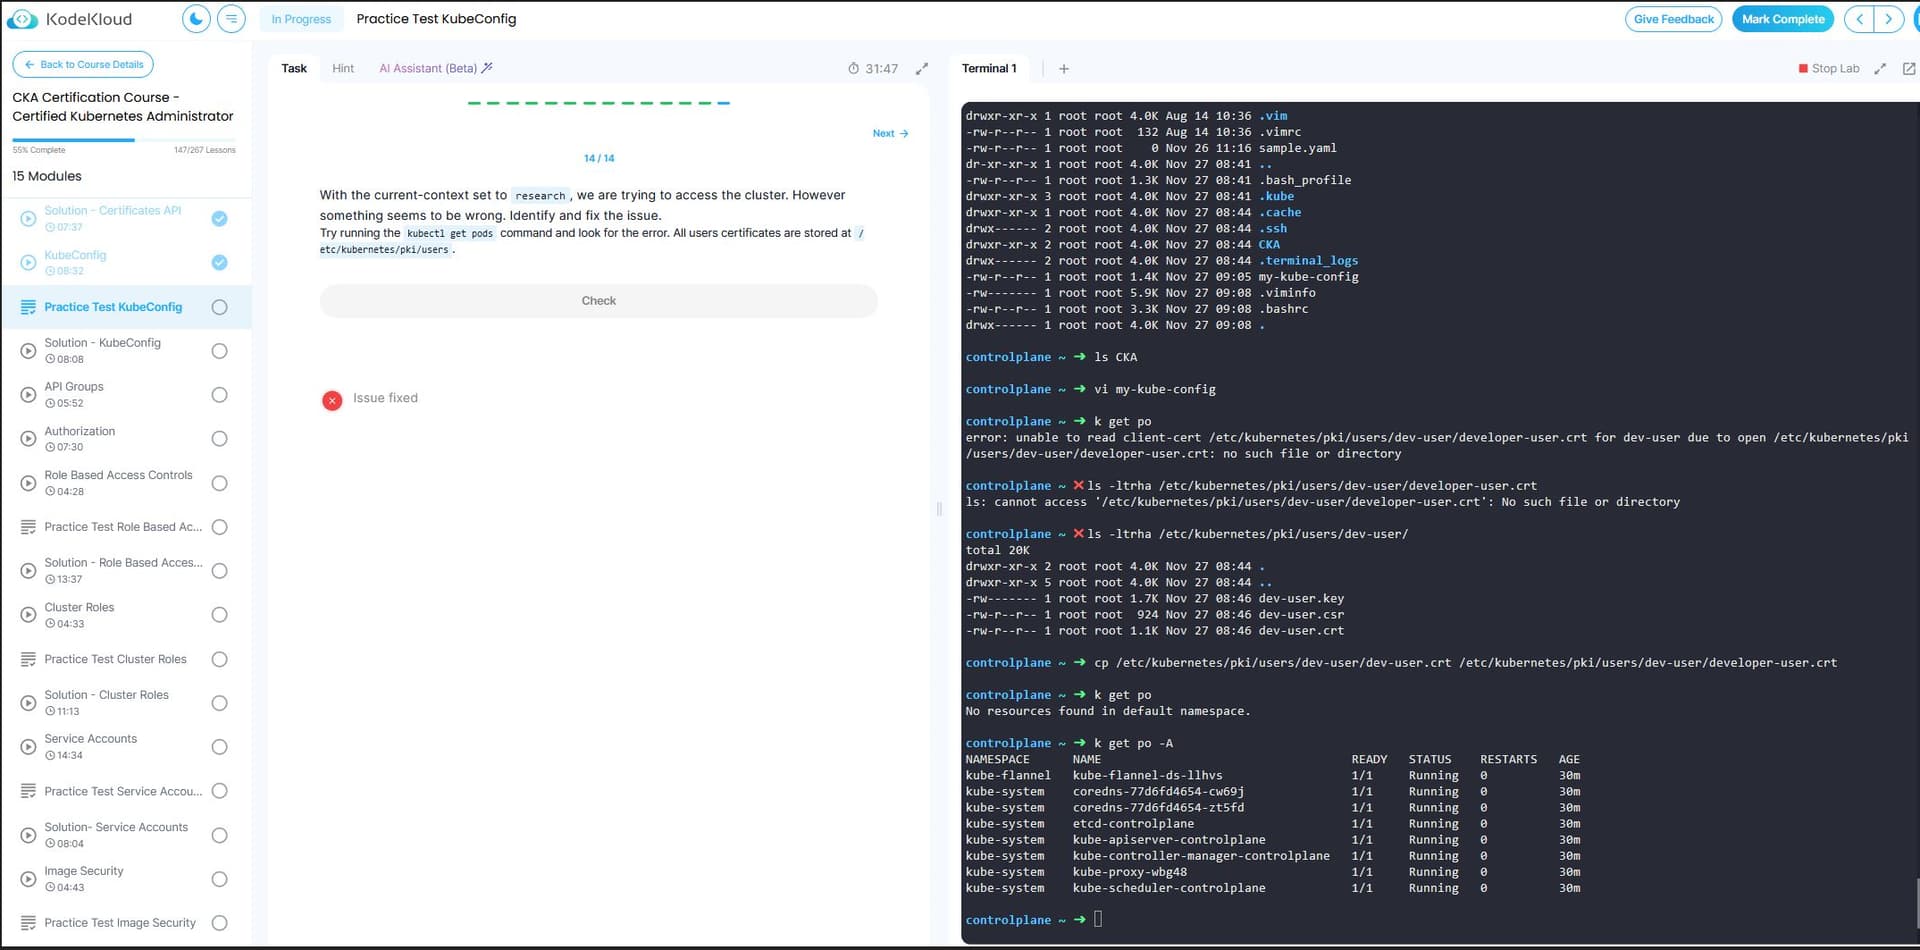Viewport: 1920px width, 950px height.
Task: Expand the task panel to fullscreen
Action: tap(922, 69)
